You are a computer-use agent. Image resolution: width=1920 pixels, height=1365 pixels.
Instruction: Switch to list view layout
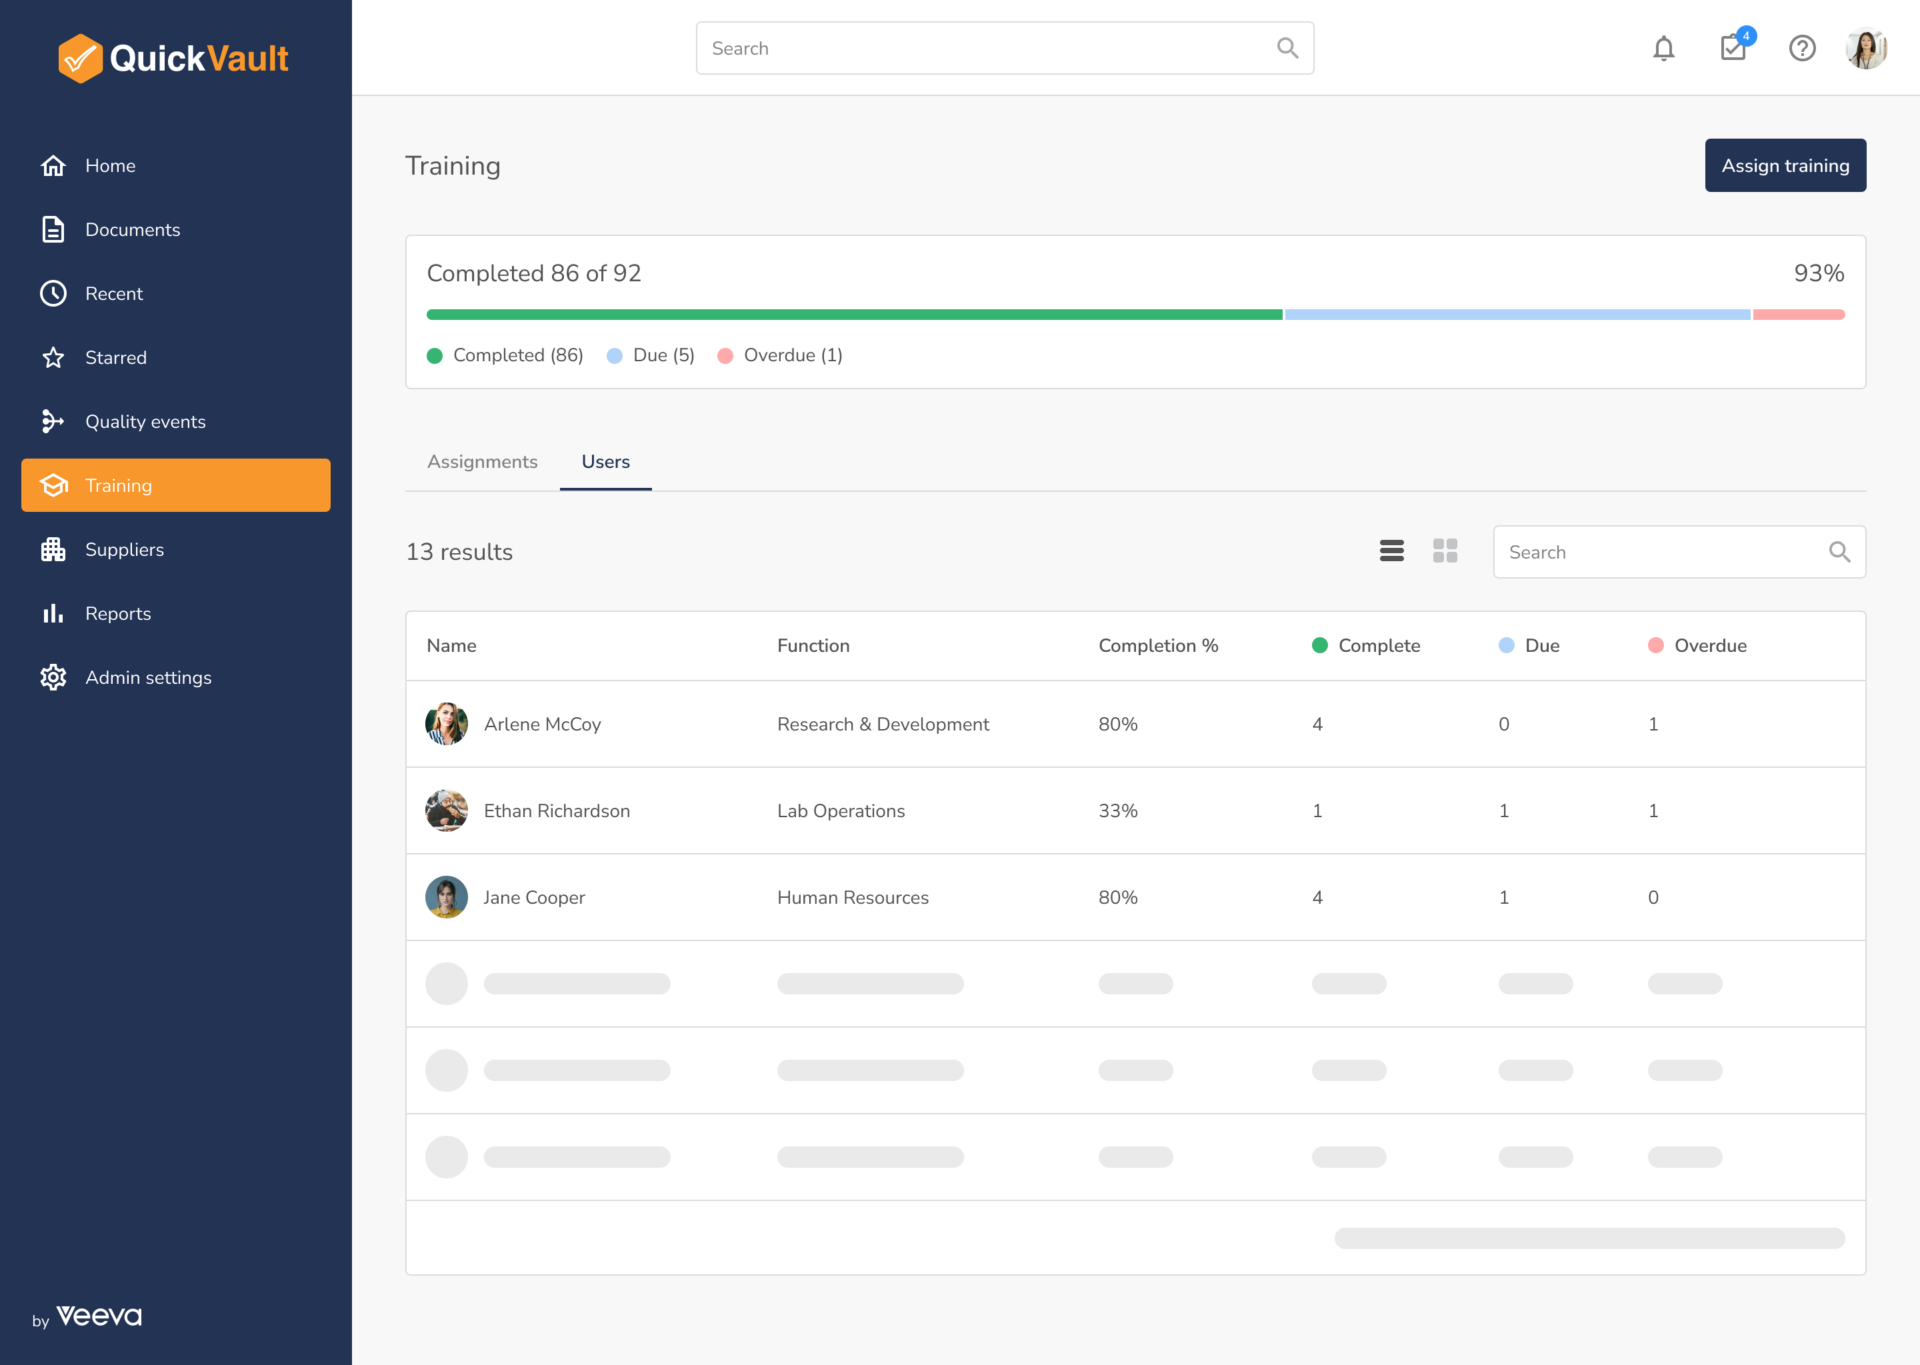click(1391, 551)
